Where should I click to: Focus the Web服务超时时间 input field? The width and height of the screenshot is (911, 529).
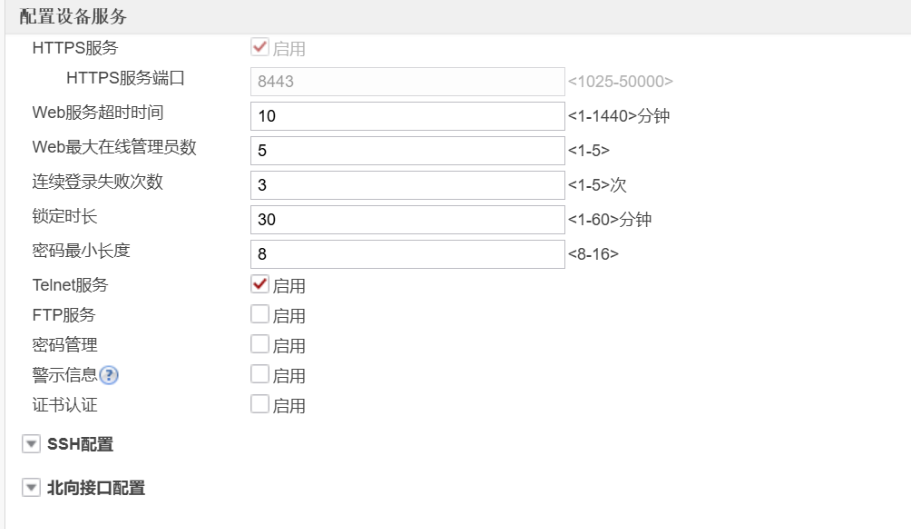click(x=407, y=116)
